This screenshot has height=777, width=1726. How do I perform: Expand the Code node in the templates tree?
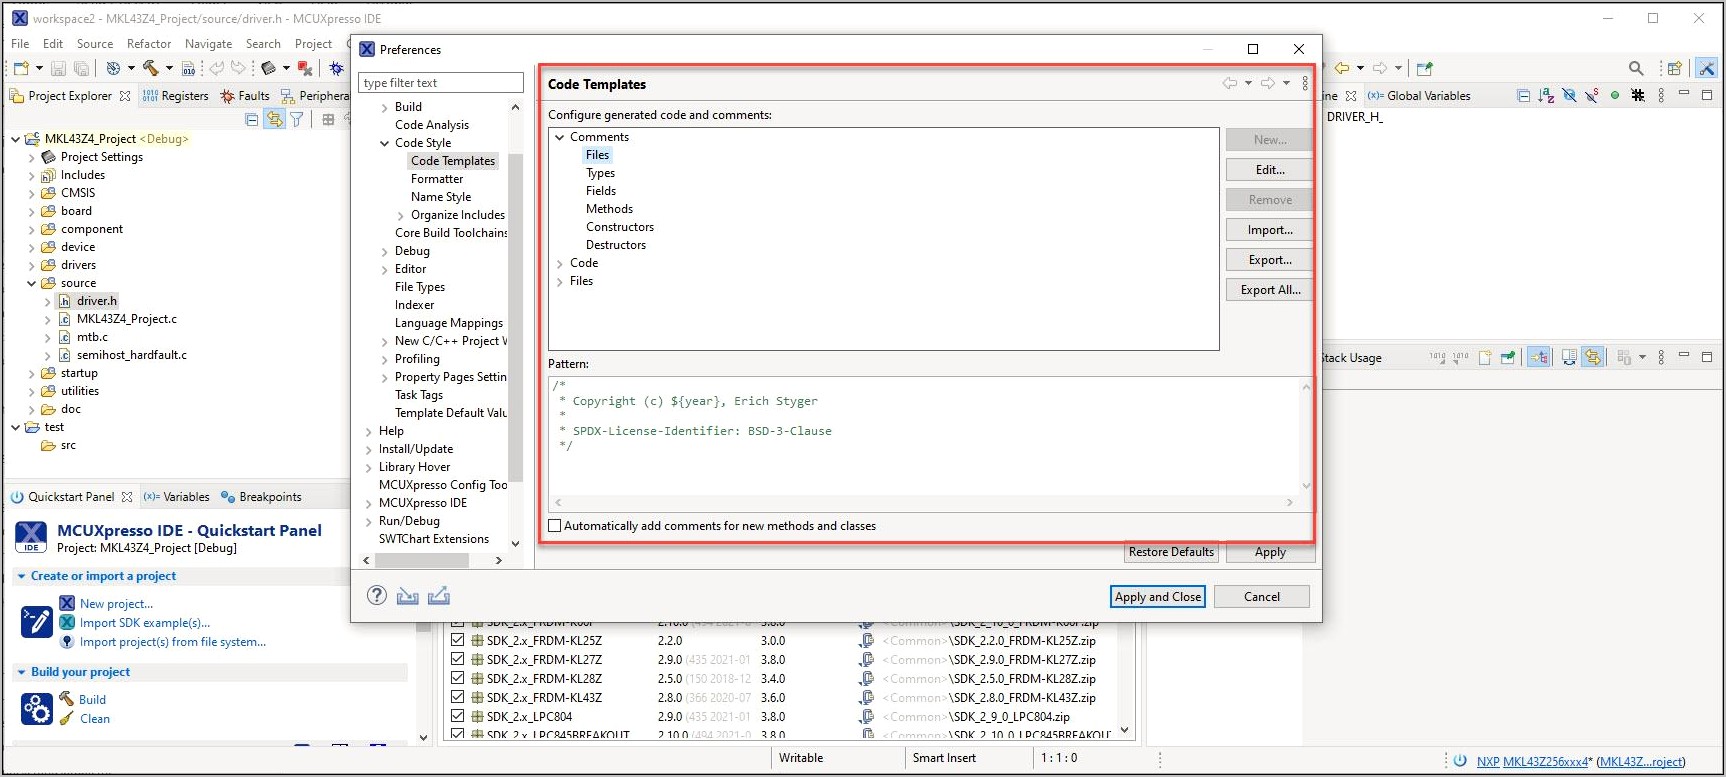560,263
